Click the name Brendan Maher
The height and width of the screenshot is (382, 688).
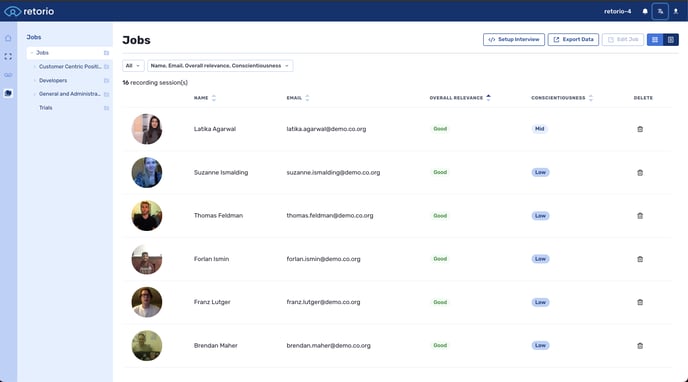tap(215, 346)
